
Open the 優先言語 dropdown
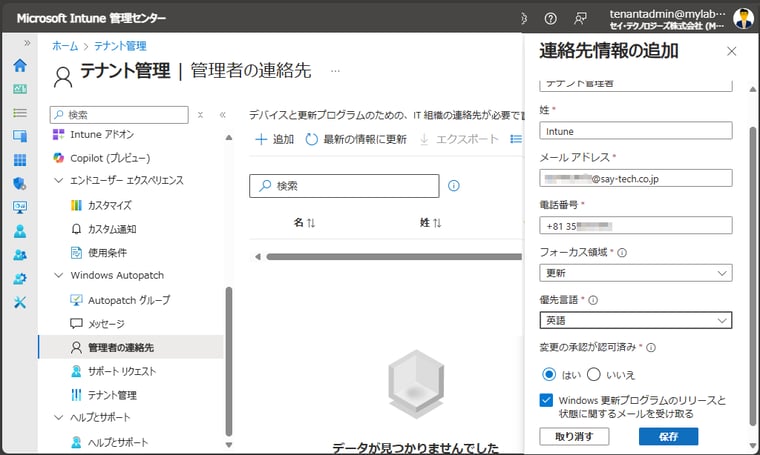(x=635, y=320)
